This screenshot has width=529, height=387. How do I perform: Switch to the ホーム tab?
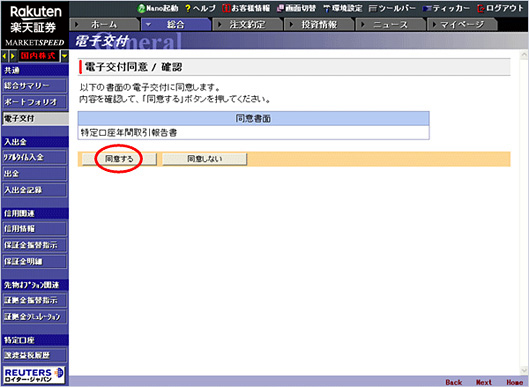click(x=105, y=24)
